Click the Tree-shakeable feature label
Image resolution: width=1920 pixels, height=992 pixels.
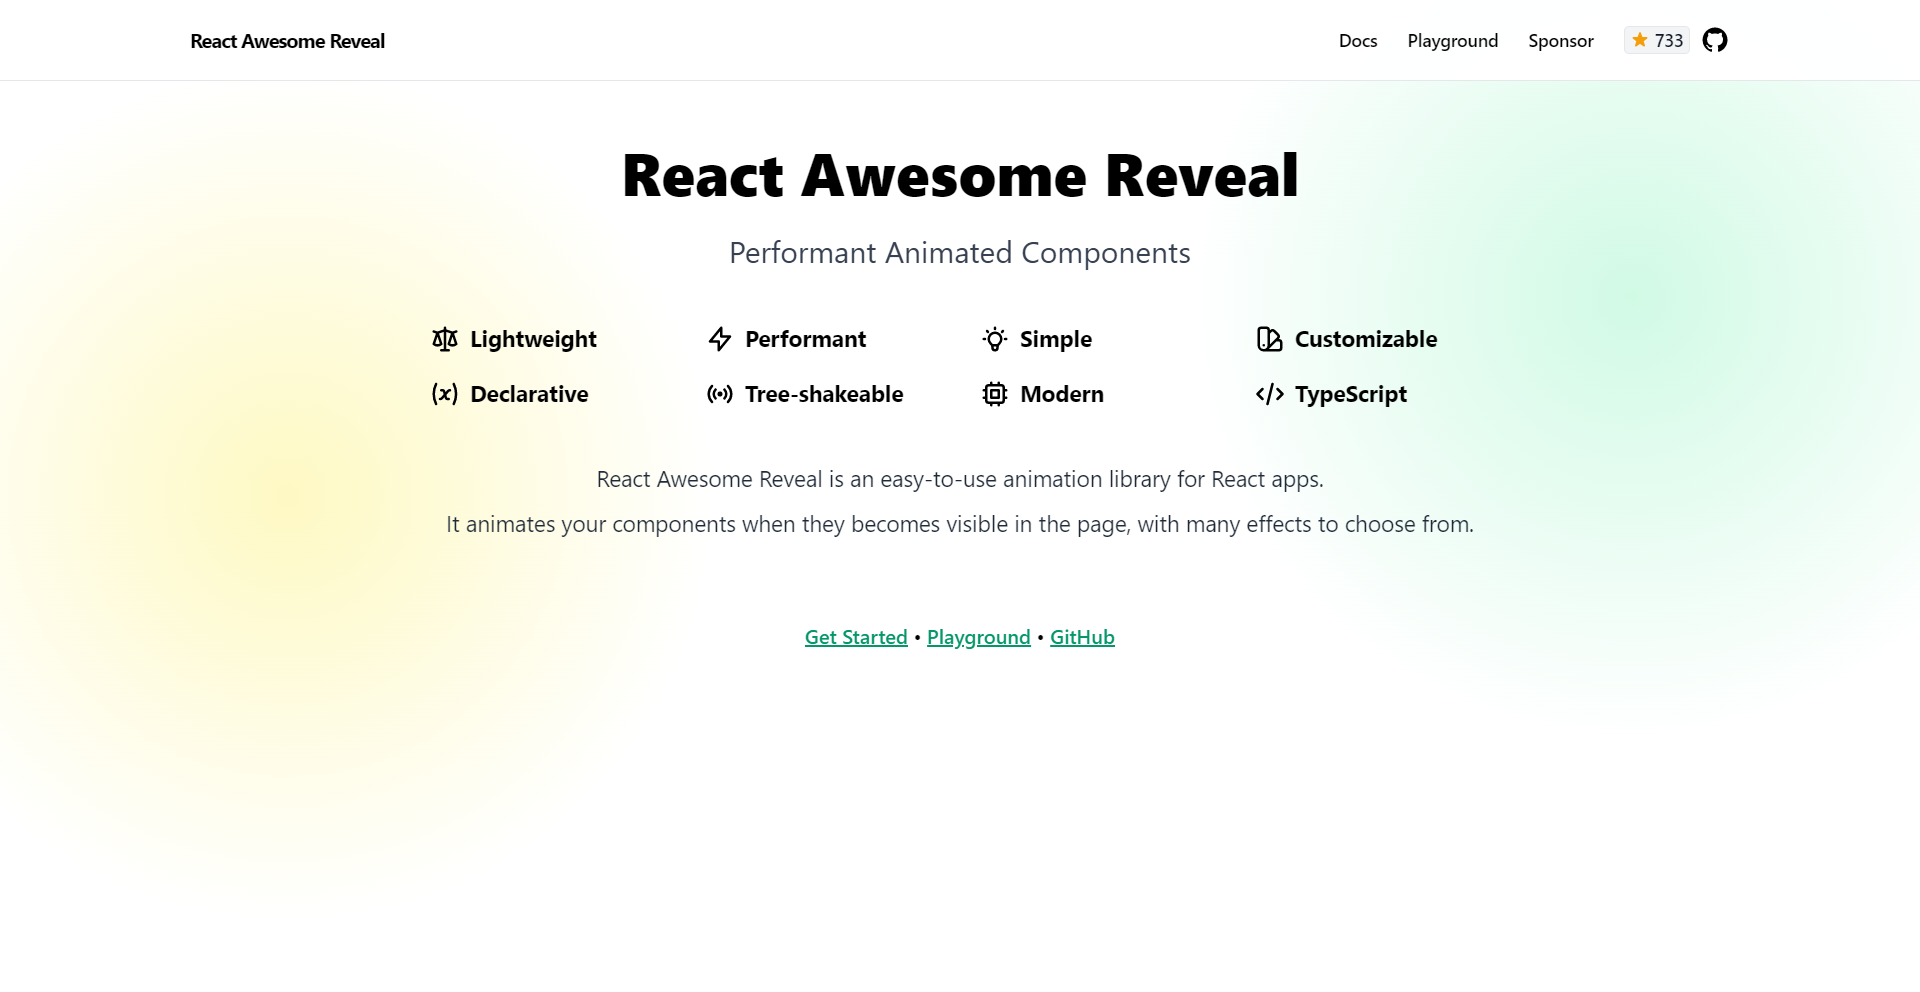pyautogui.click(x=824, y=394)
